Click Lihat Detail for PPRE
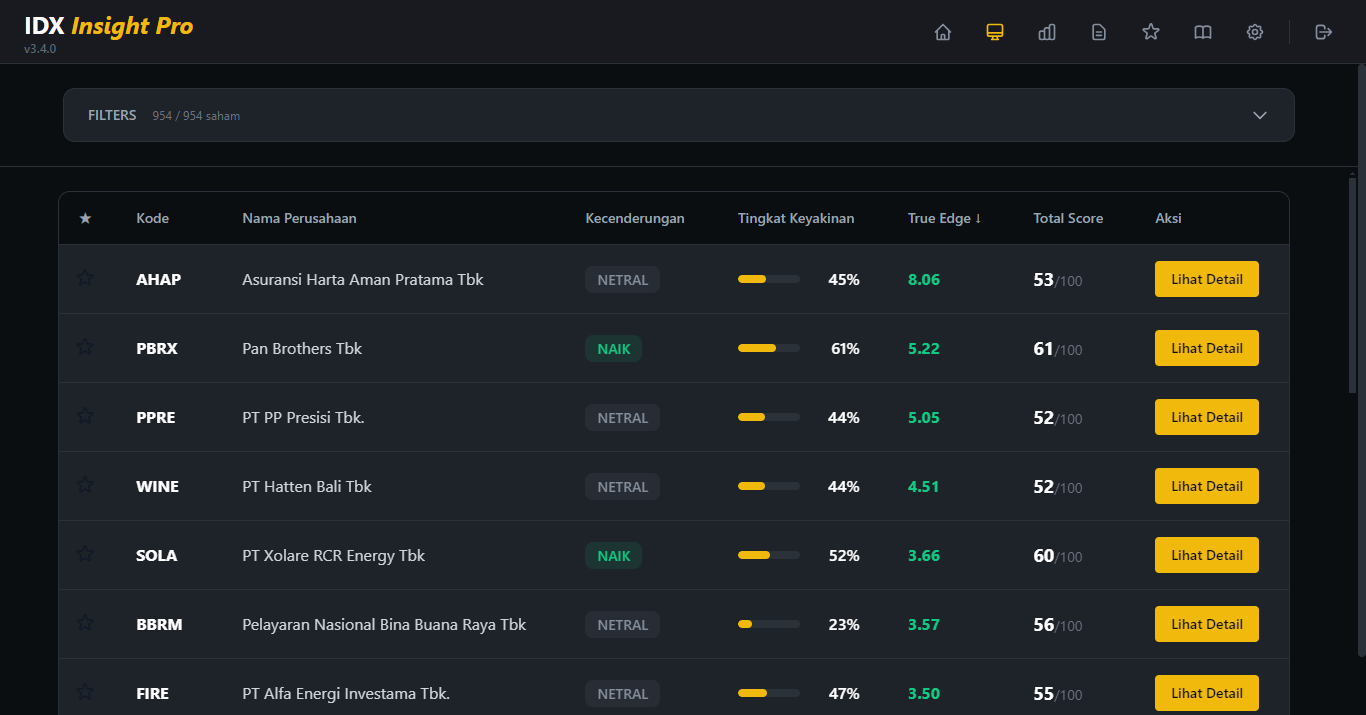 [1206, 417]
